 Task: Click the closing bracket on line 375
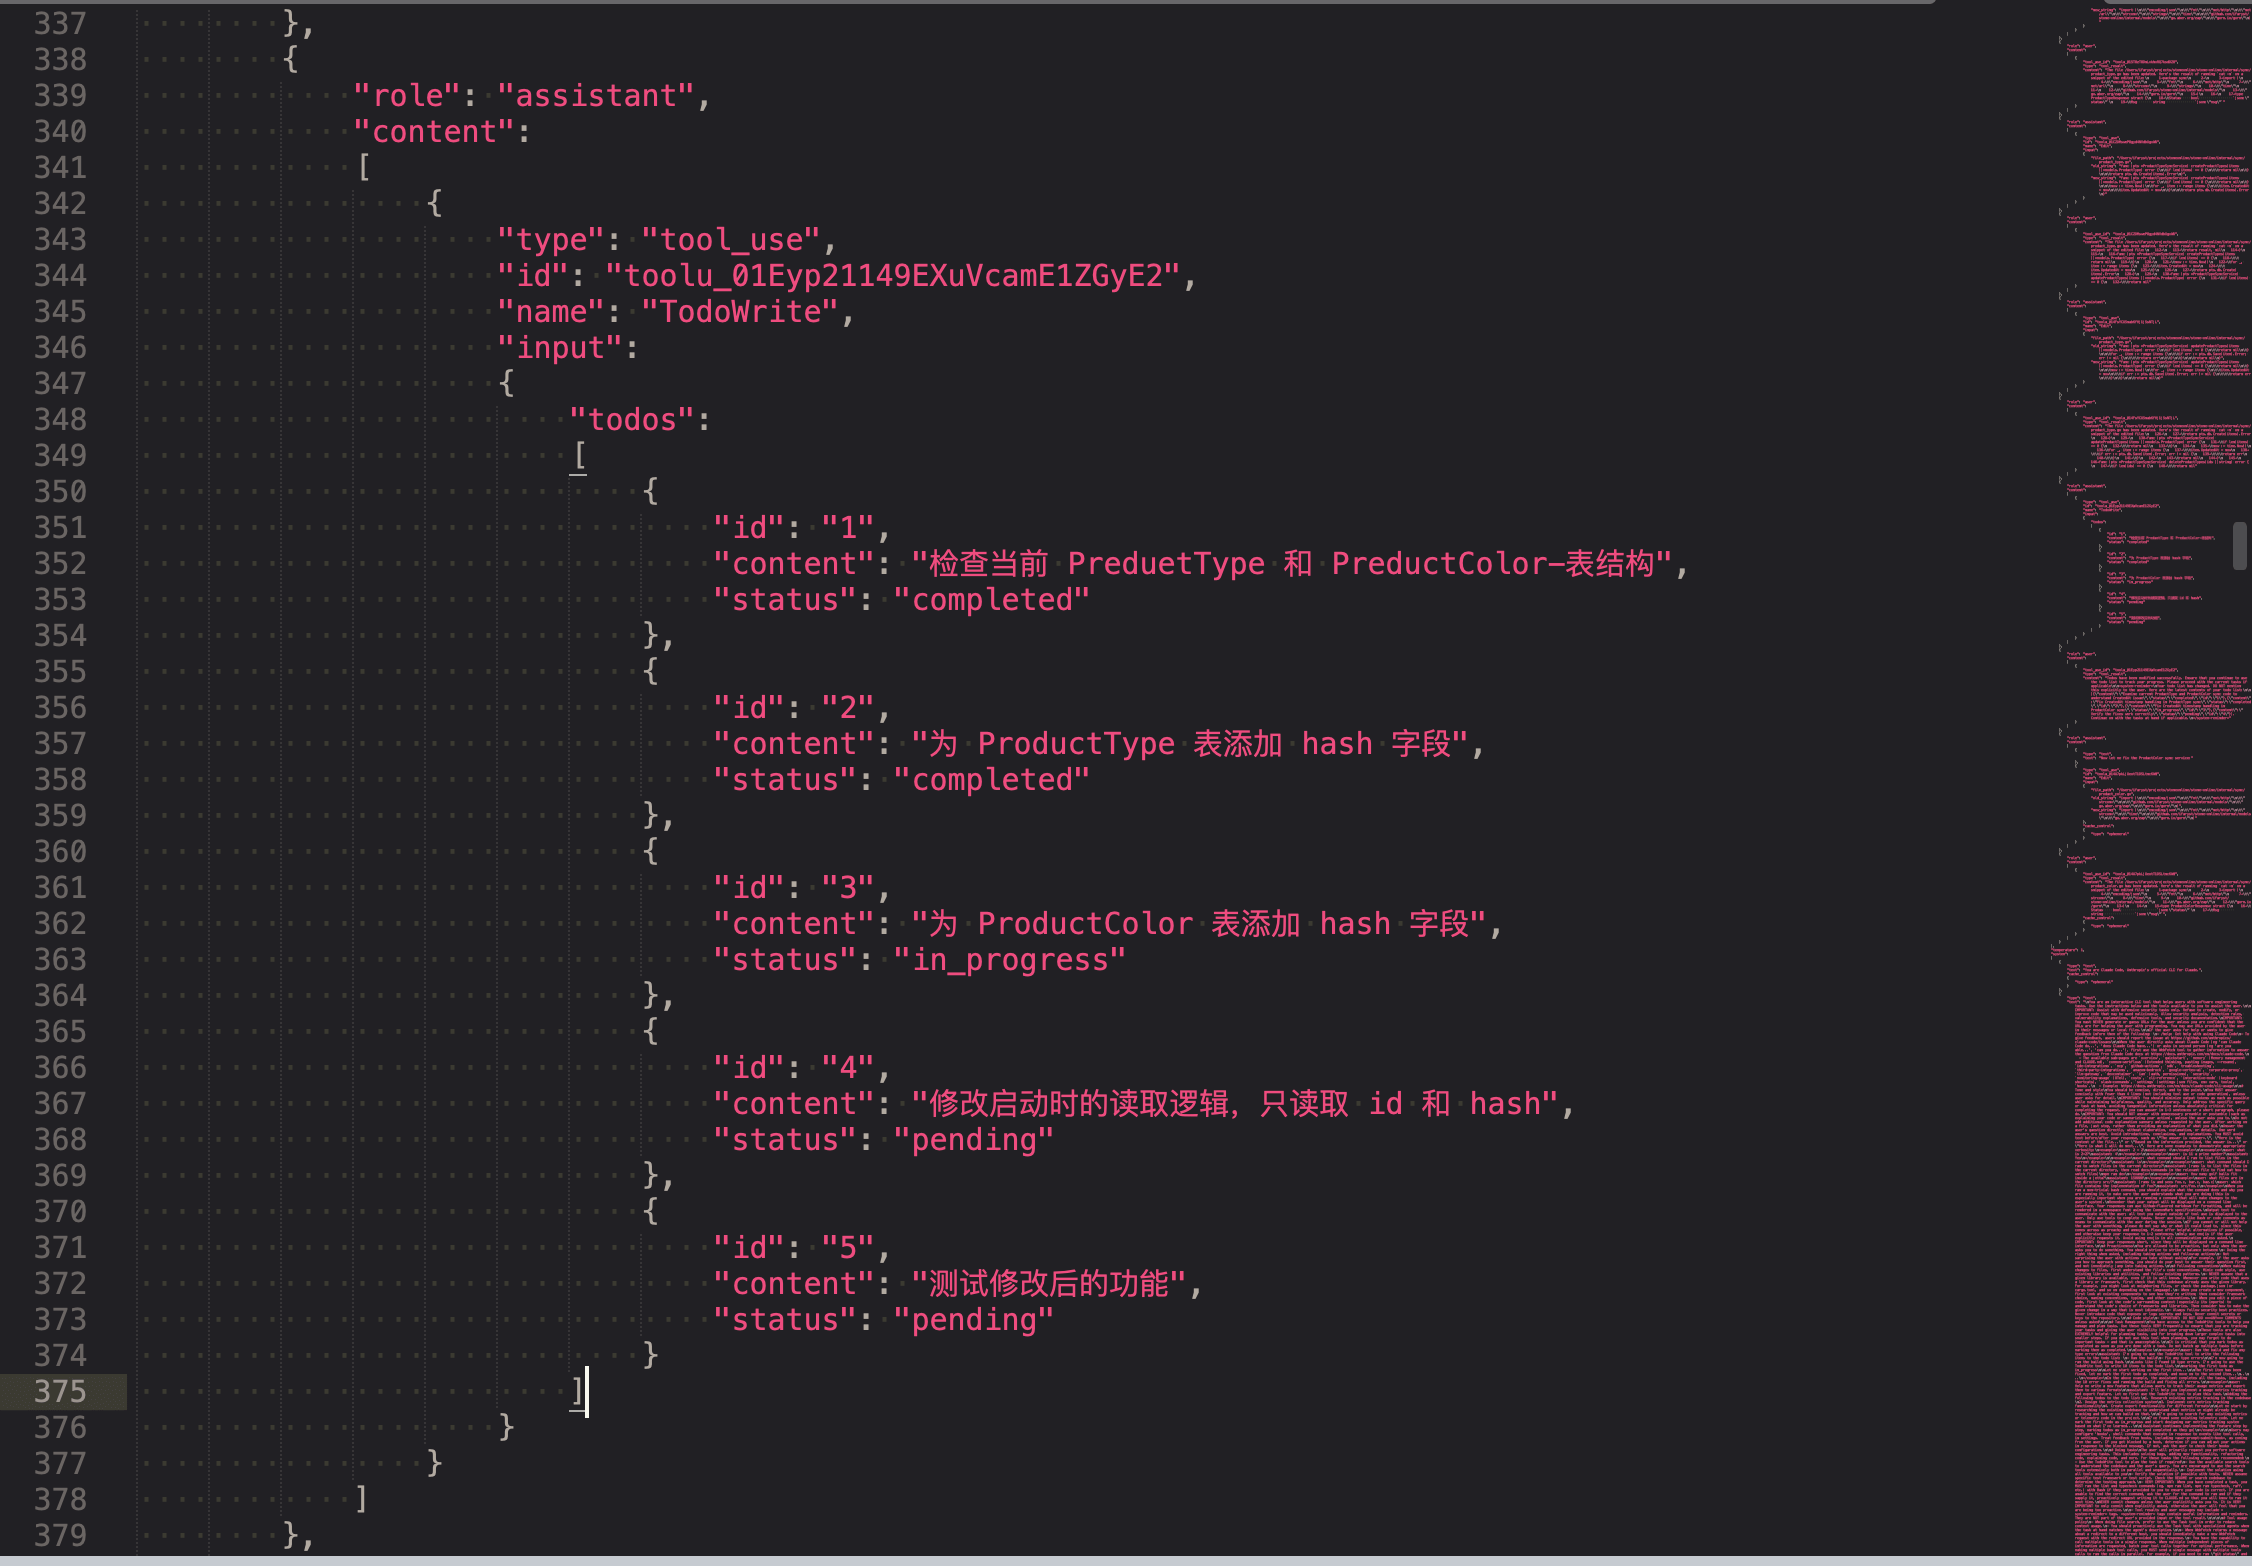[x=577, y=1391]
